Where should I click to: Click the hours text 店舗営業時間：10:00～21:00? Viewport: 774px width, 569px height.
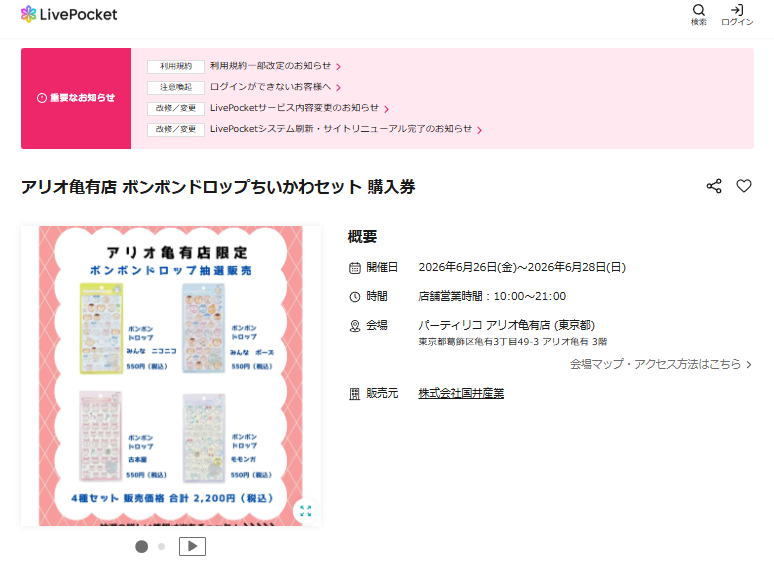click(x=492, y=296)
